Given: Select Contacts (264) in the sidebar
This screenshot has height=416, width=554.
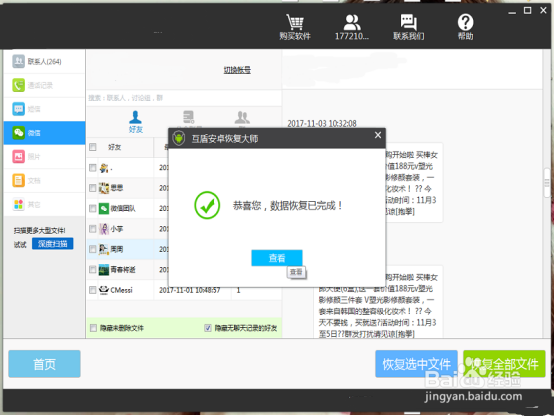Looking at the screenshot, I should pos(45,61).
